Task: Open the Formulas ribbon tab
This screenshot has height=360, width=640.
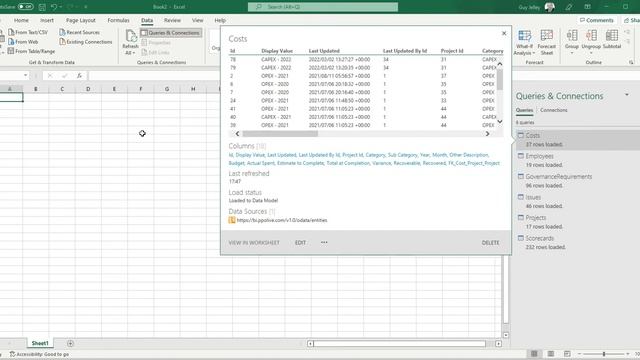Action: pos(118,20)
